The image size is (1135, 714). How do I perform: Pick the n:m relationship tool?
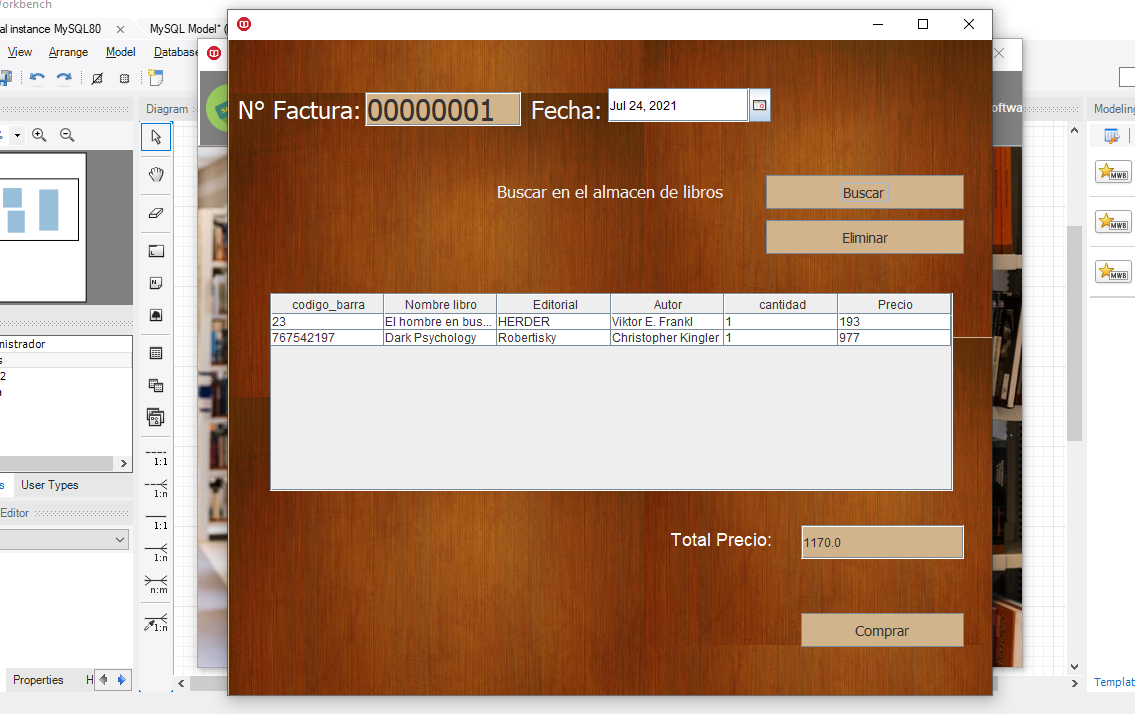(x=156, y=584)
